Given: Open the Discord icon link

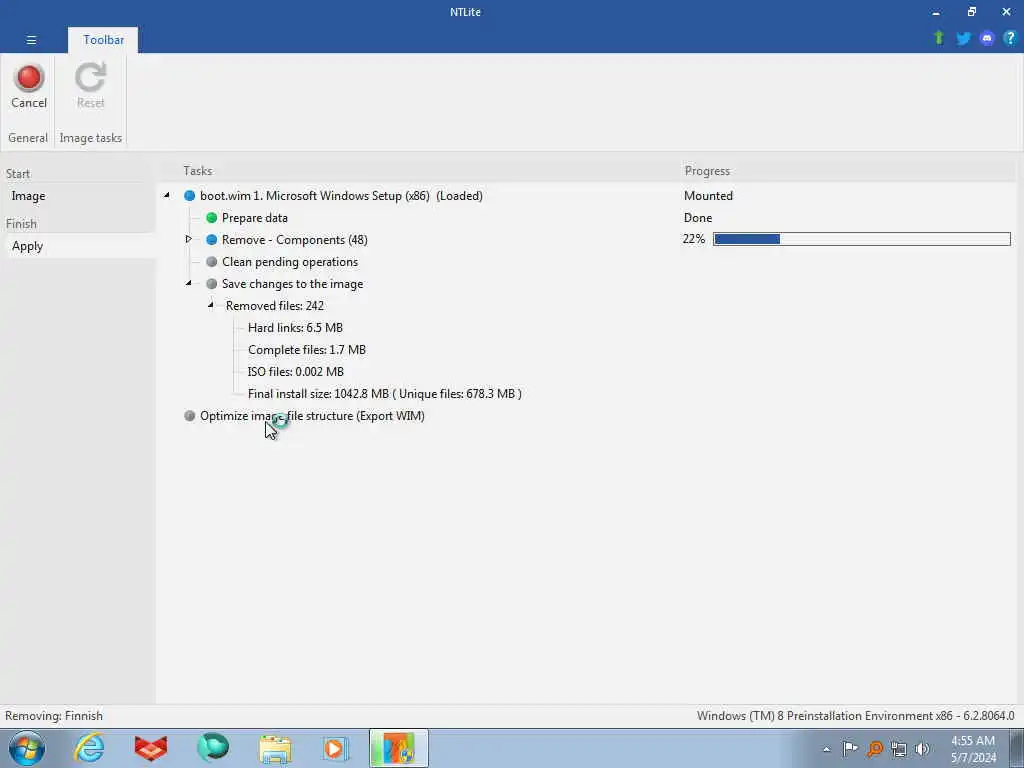Looking at the screenshot, I should pos(986,39).
